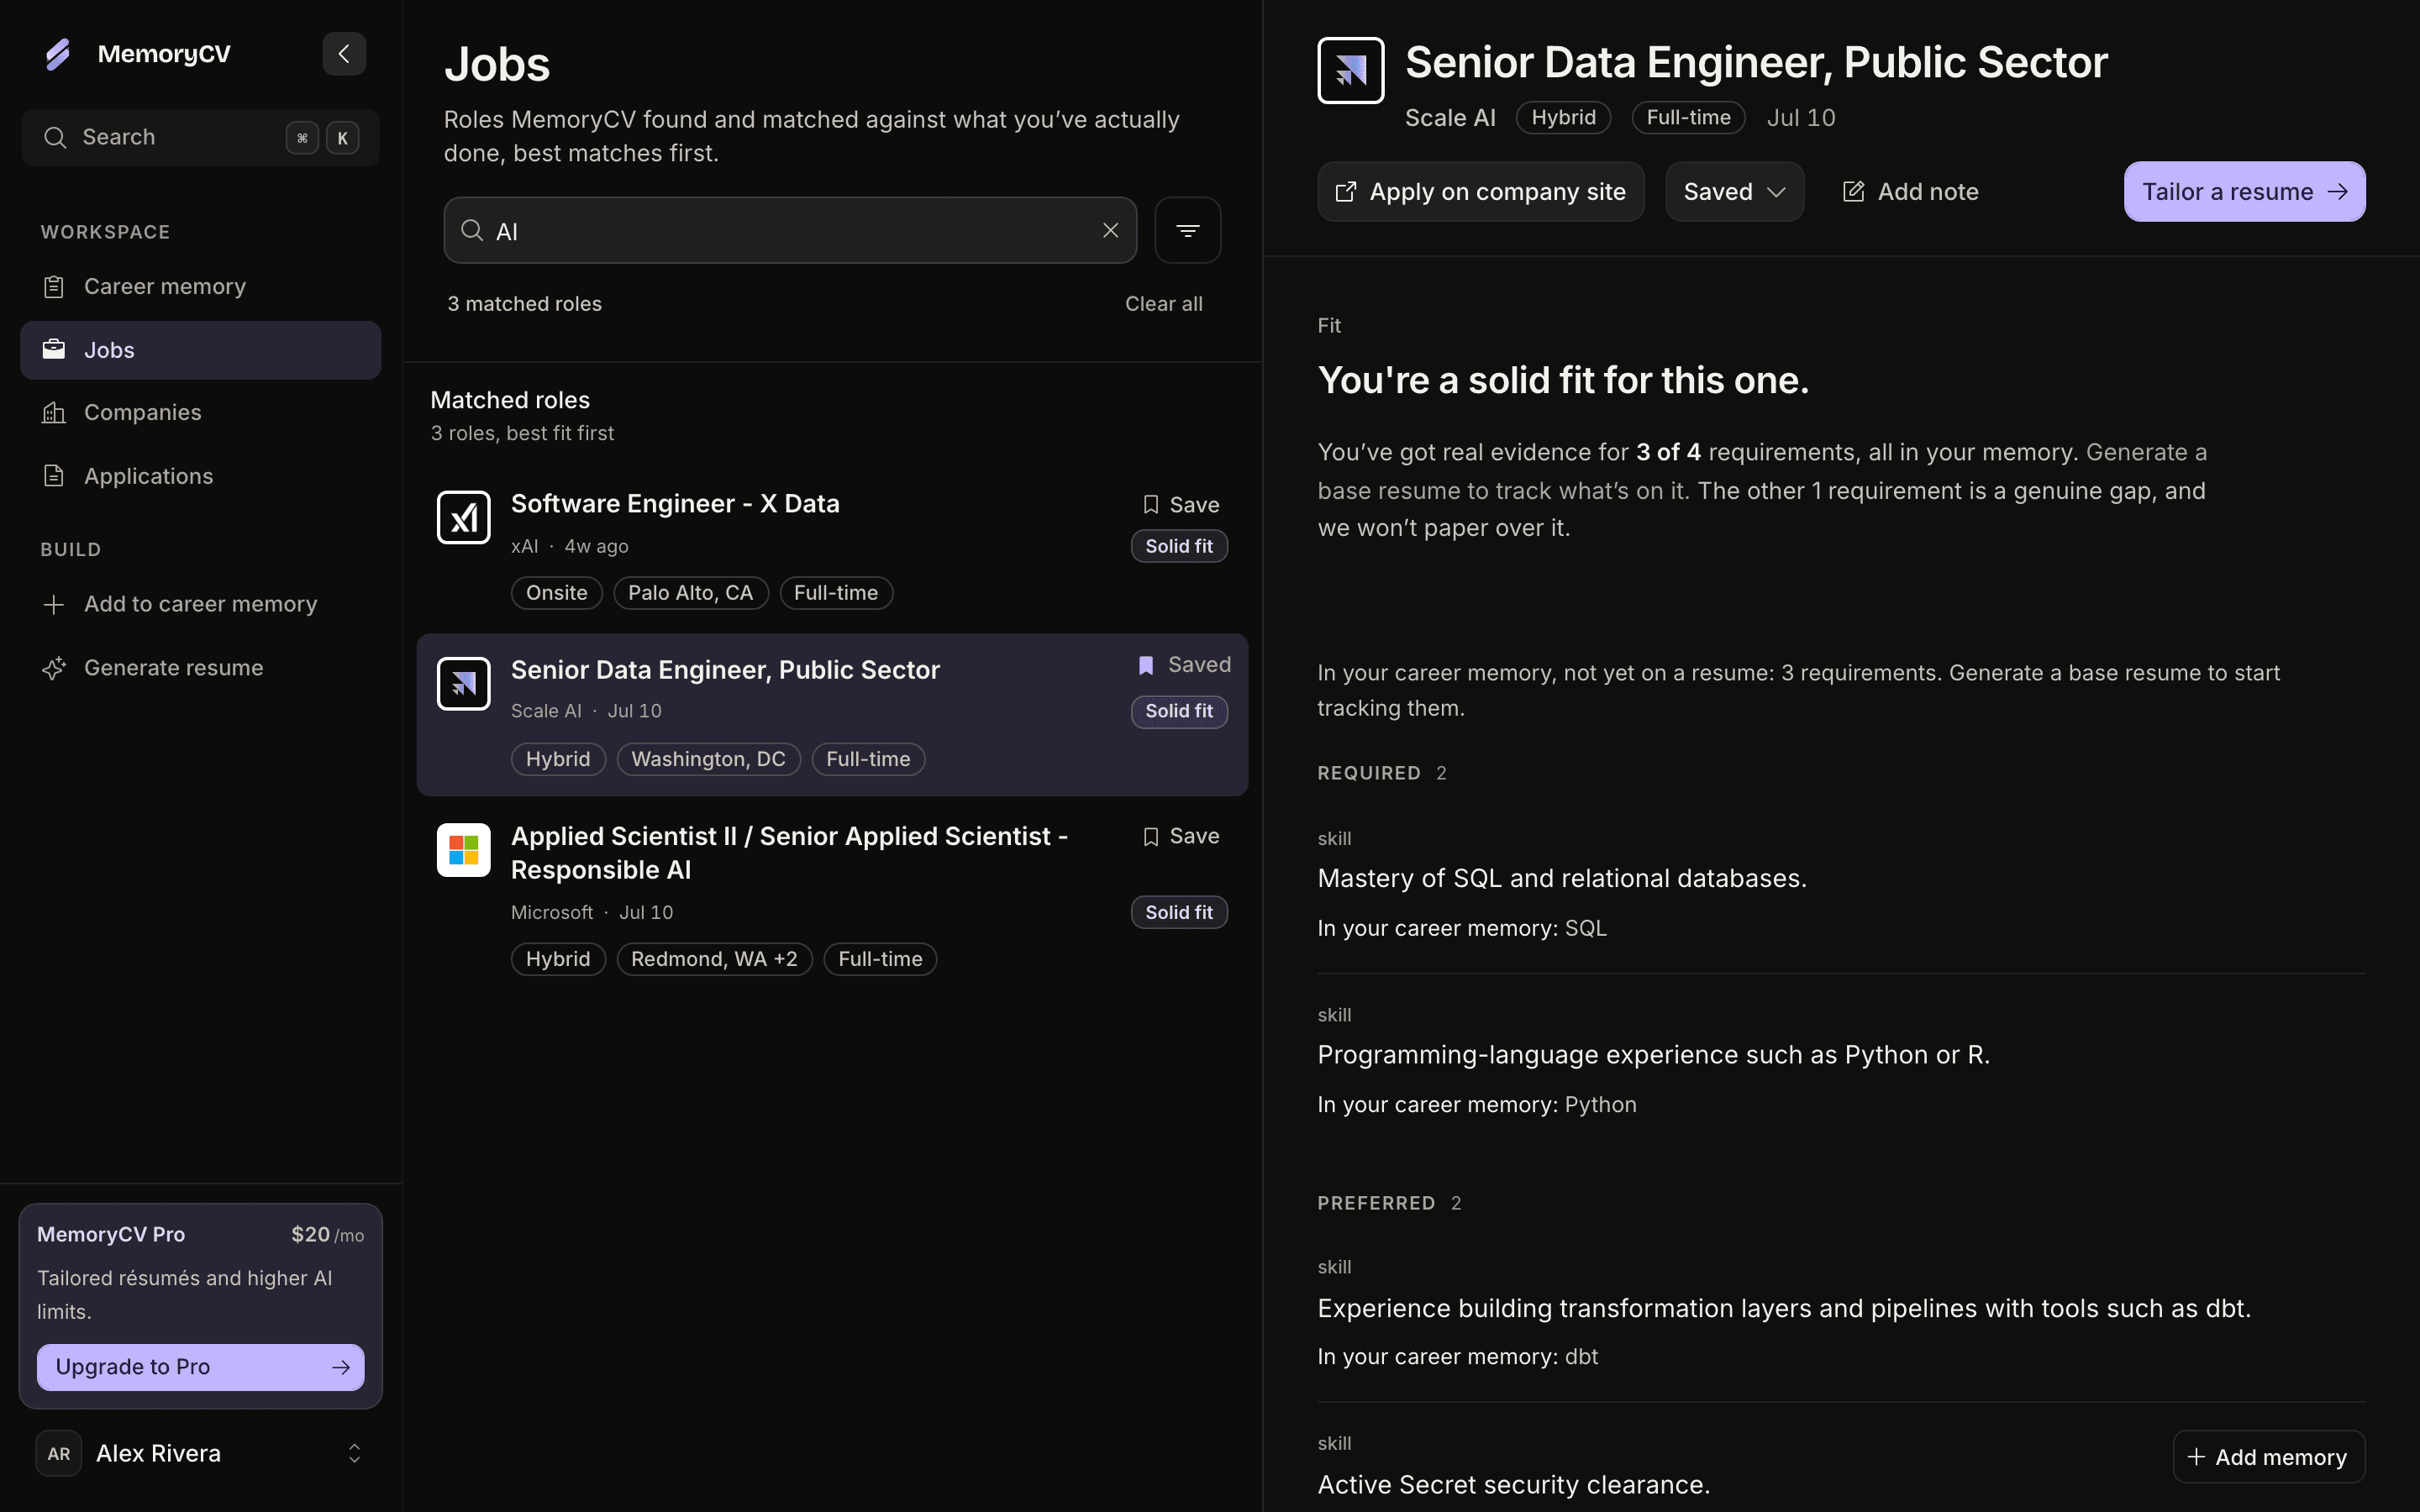This screenshot has width=2420, height=1512.
Task: Click the Redmond, WA +2 location tag
Action: click(x=714, y=959)
